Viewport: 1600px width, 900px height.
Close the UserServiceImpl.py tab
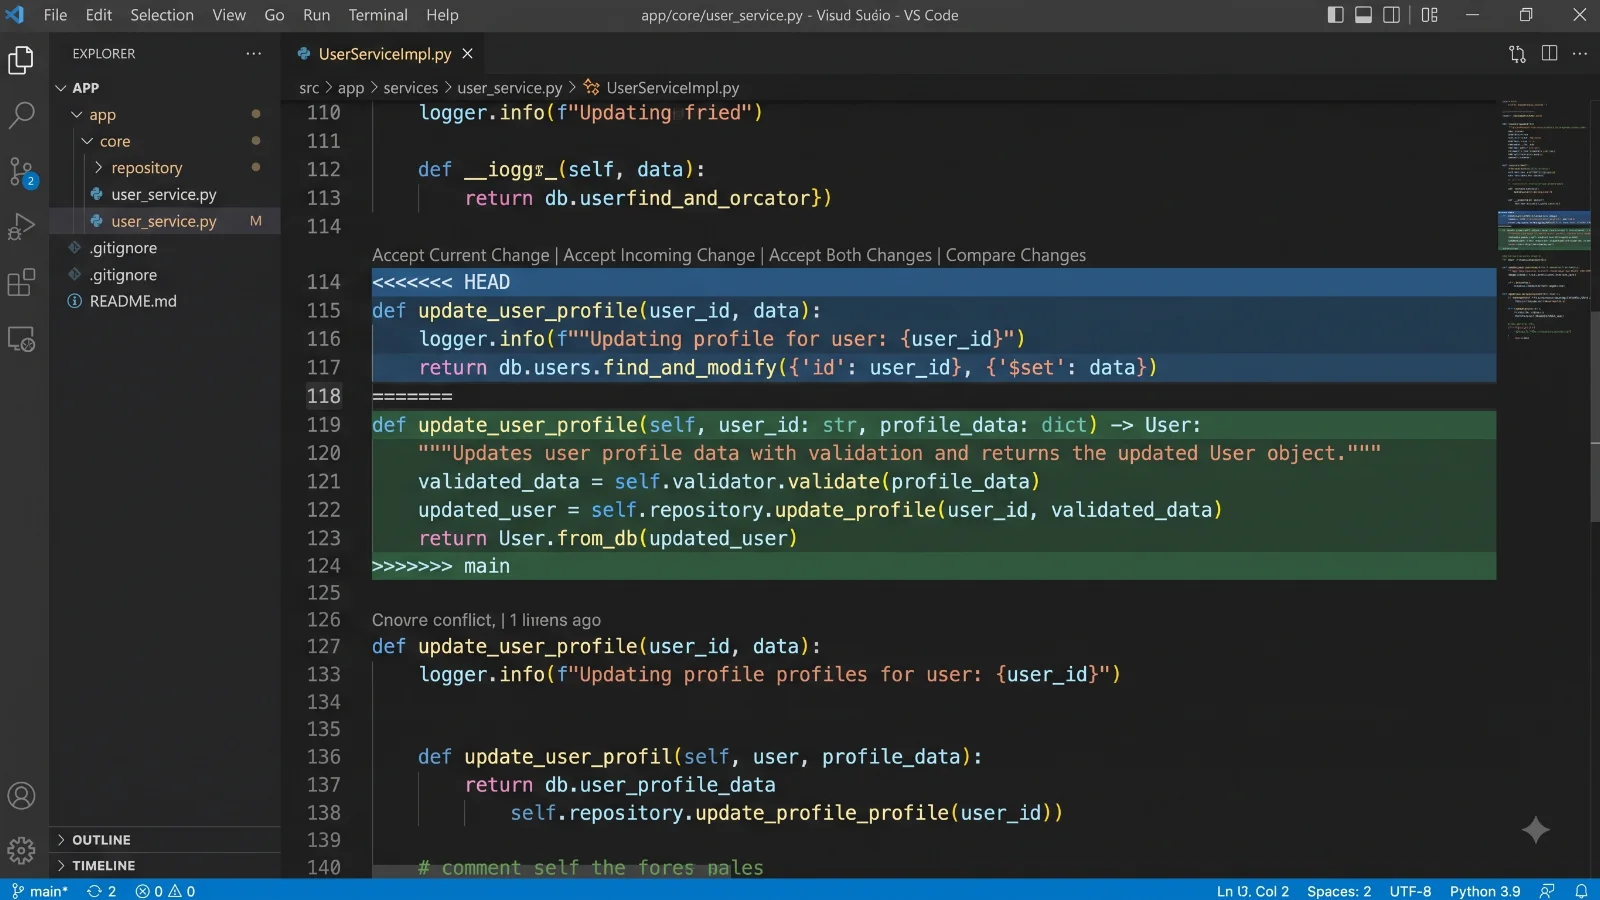point(467,54)
